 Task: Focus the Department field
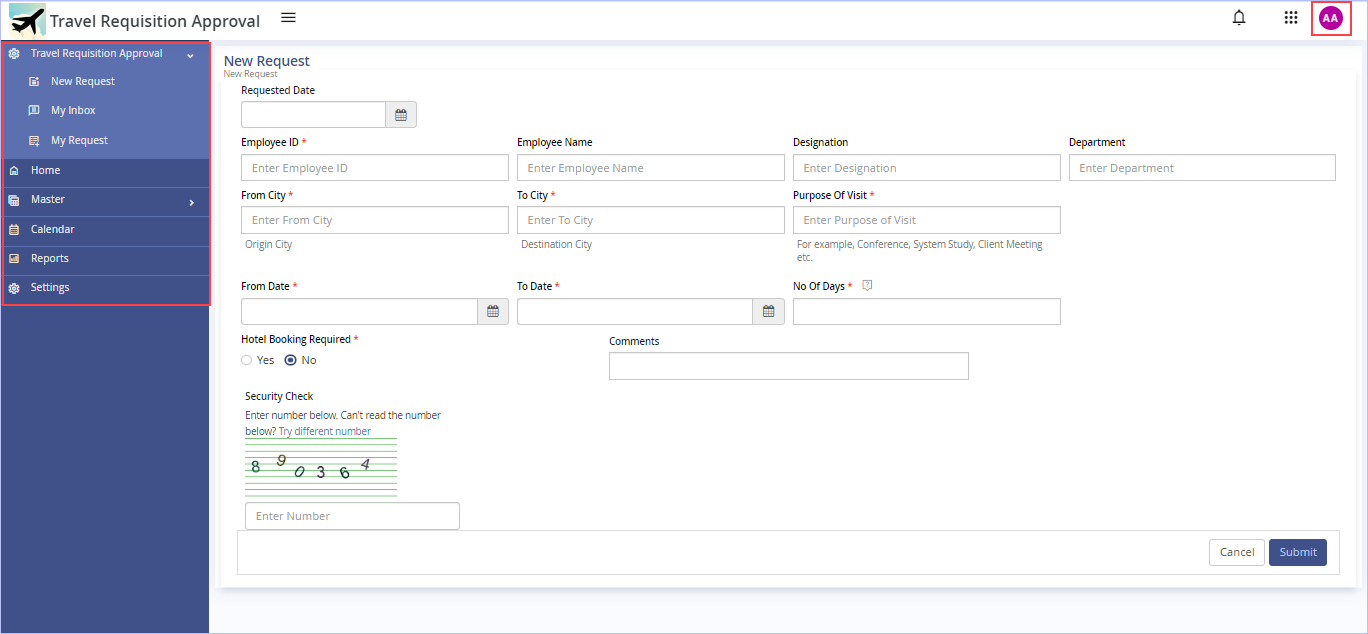coord(1202,168)
